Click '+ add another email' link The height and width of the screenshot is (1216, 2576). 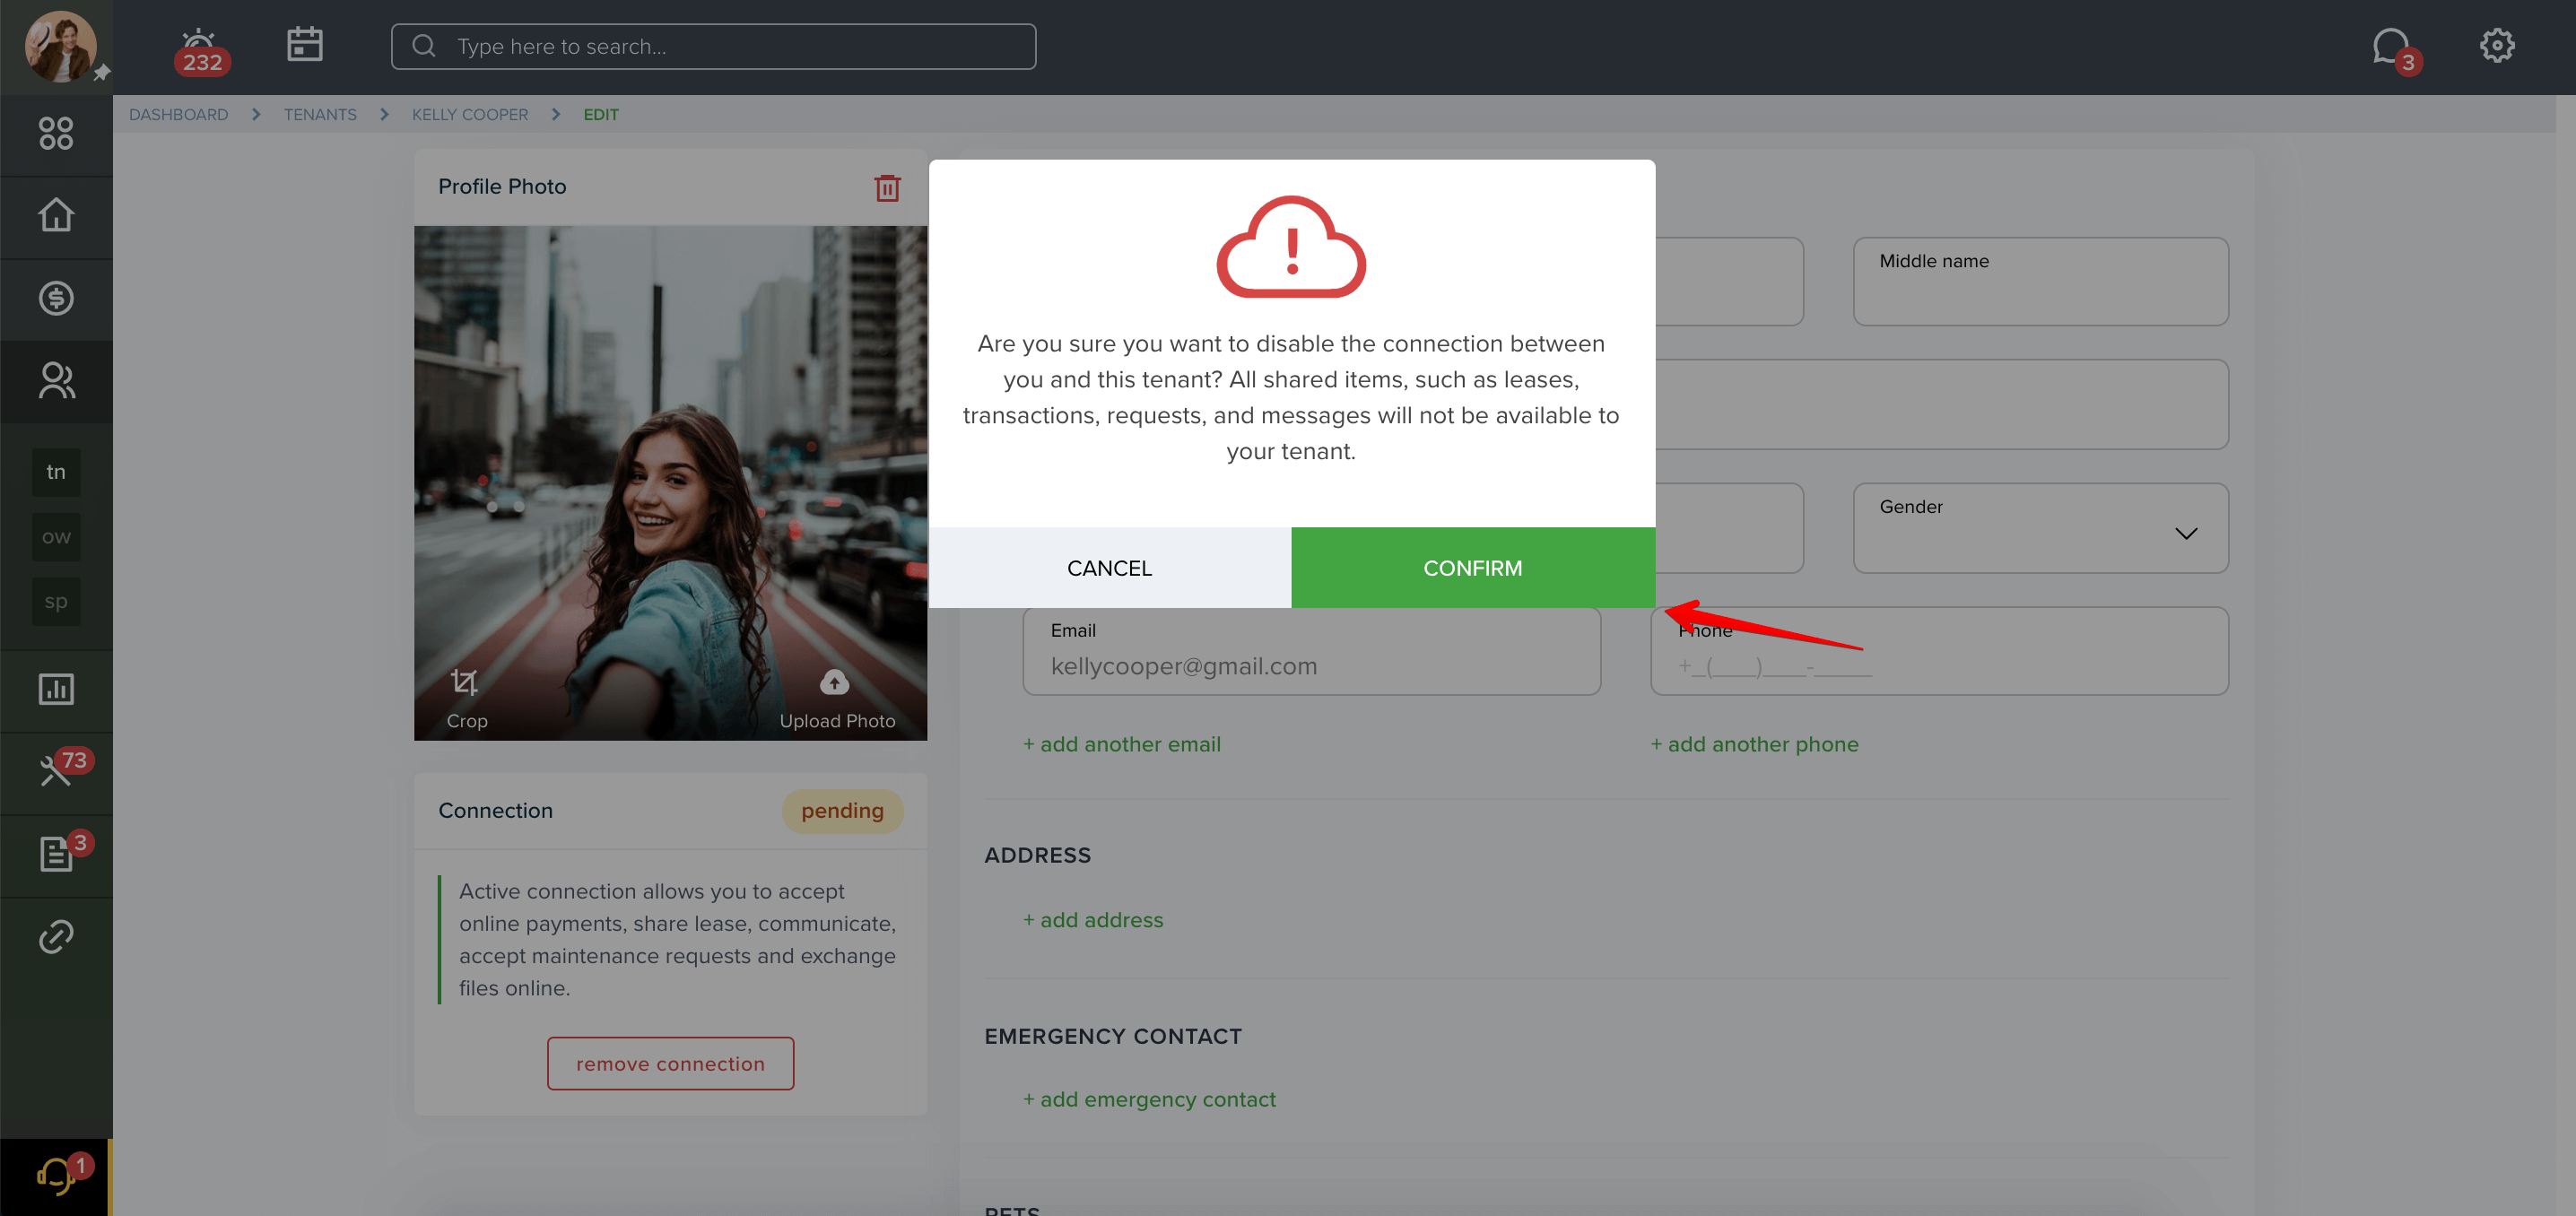click(x=1121, y=745)
